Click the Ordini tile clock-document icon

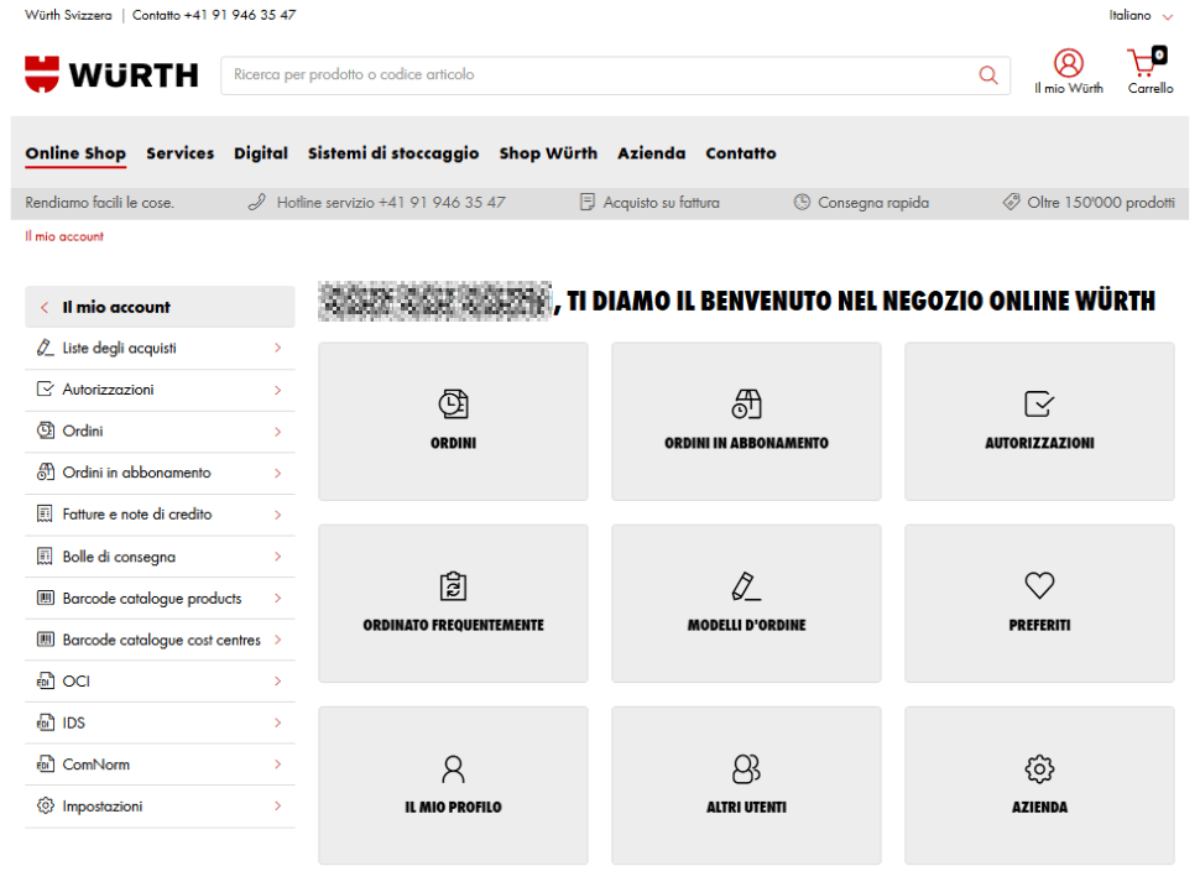click(453, 403)
